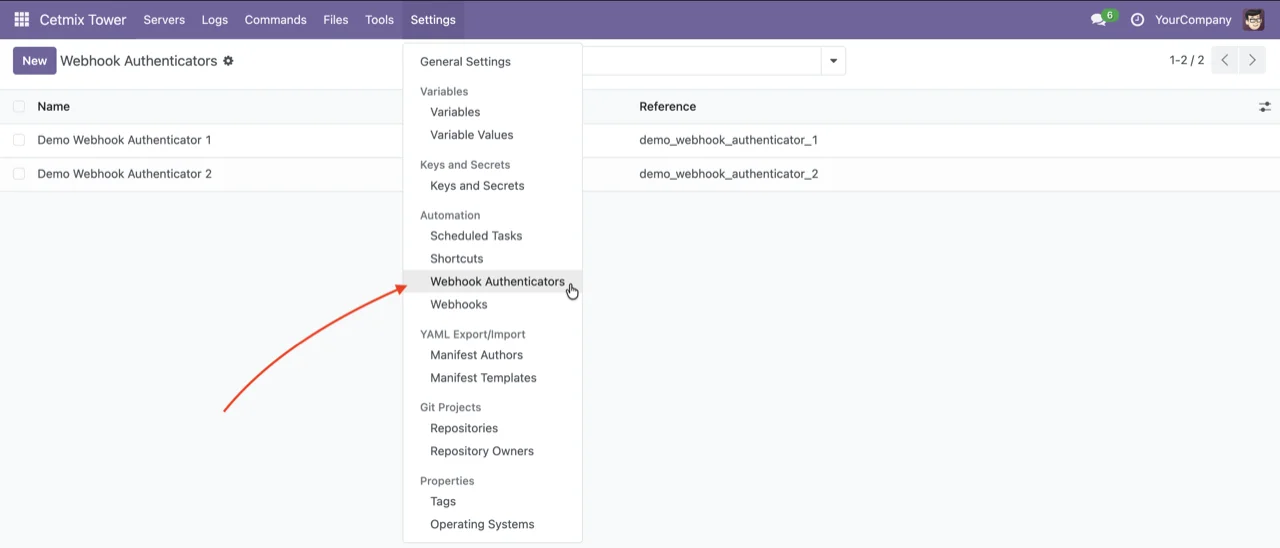
Task: Click reference demo_webhook_authenticator_1 cell
Action: 729,140
